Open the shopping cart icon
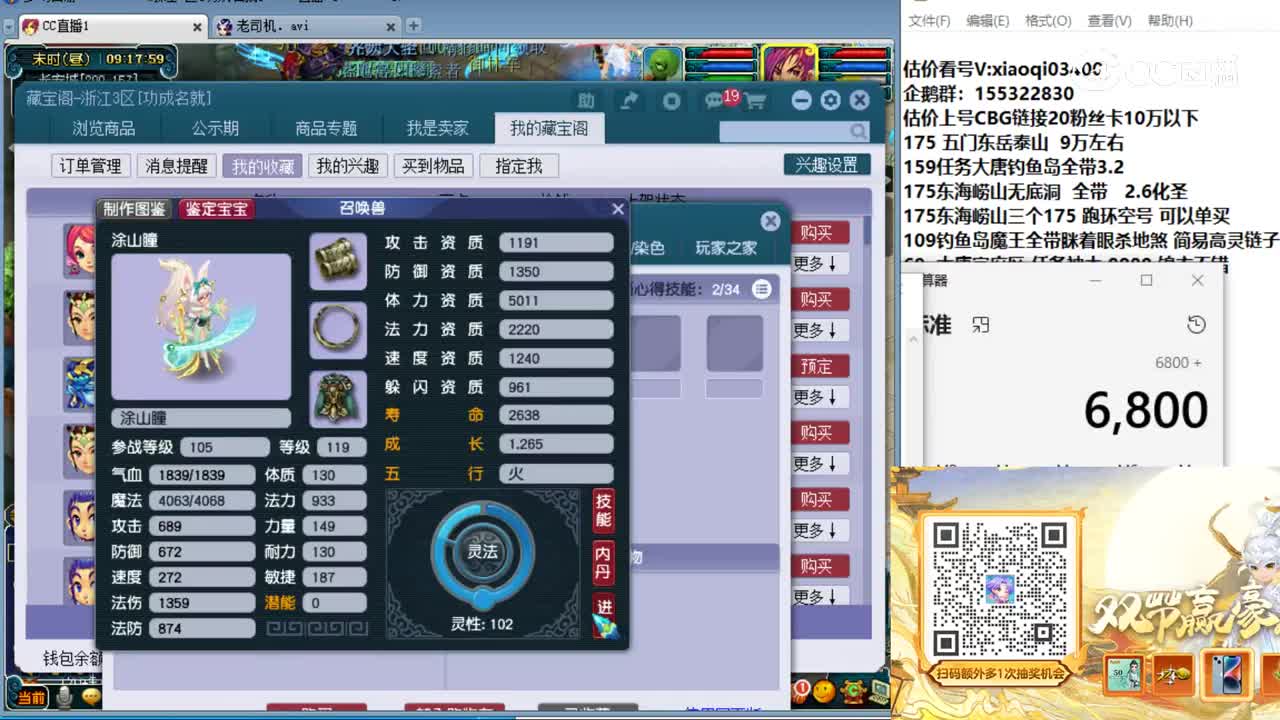The height and width of the screenshot is (720, 1280). pos(755,101)
